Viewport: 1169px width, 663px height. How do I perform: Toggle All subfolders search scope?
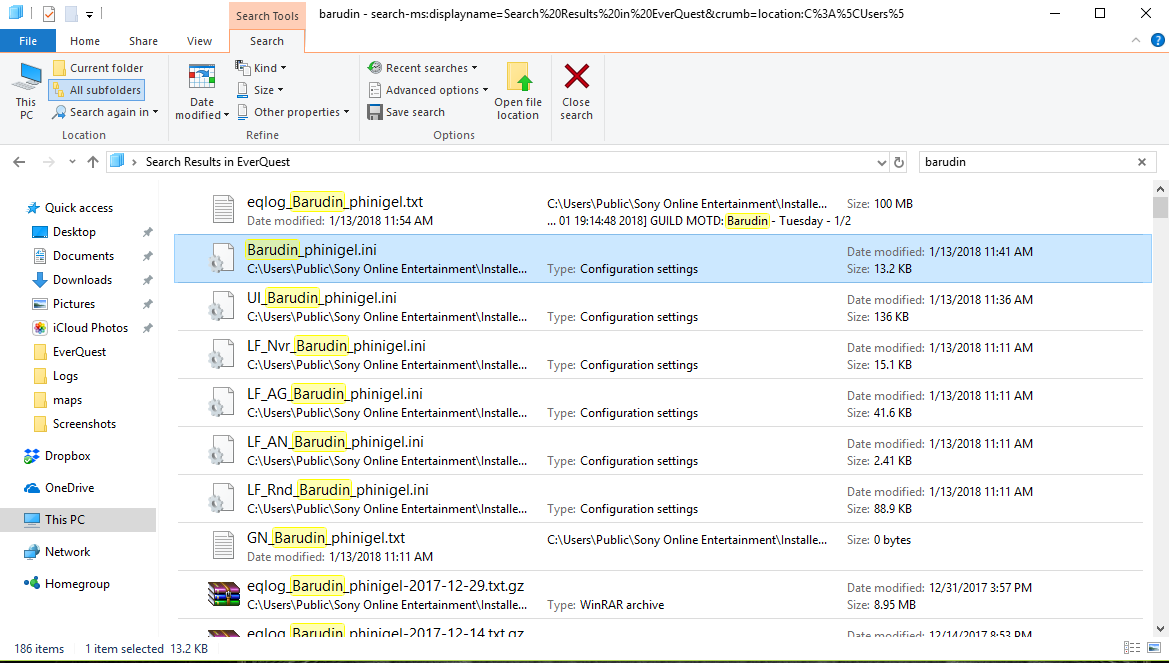tap(95, 90)
